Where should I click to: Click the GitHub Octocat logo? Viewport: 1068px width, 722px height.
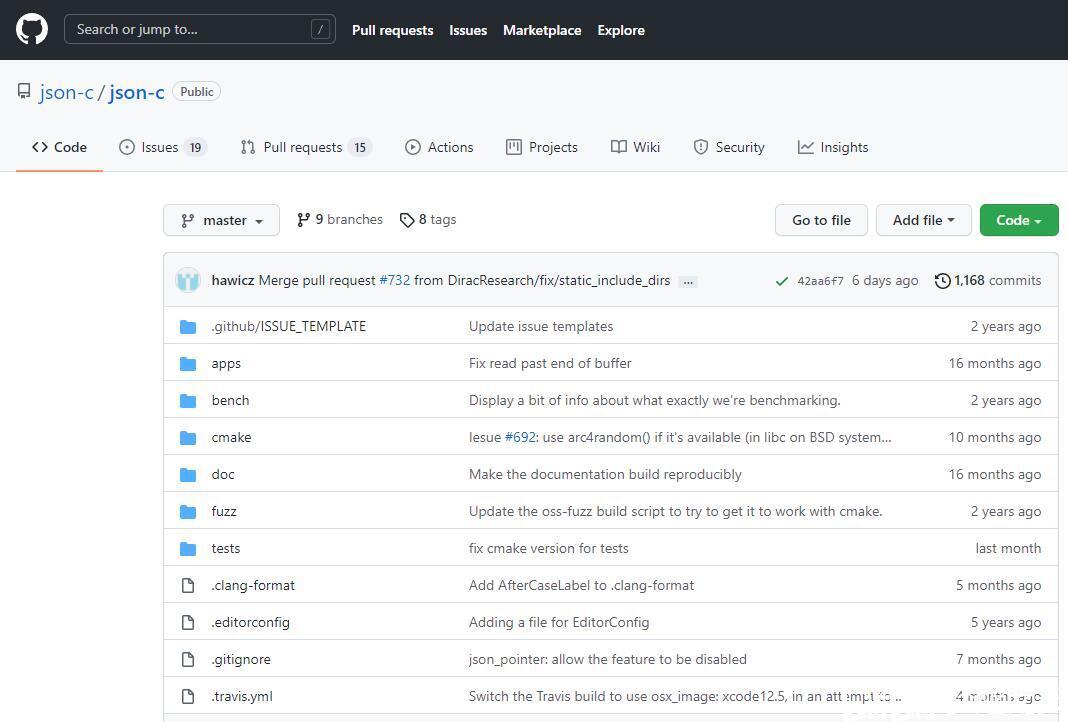pyautogui.click(x=32, y=29)
